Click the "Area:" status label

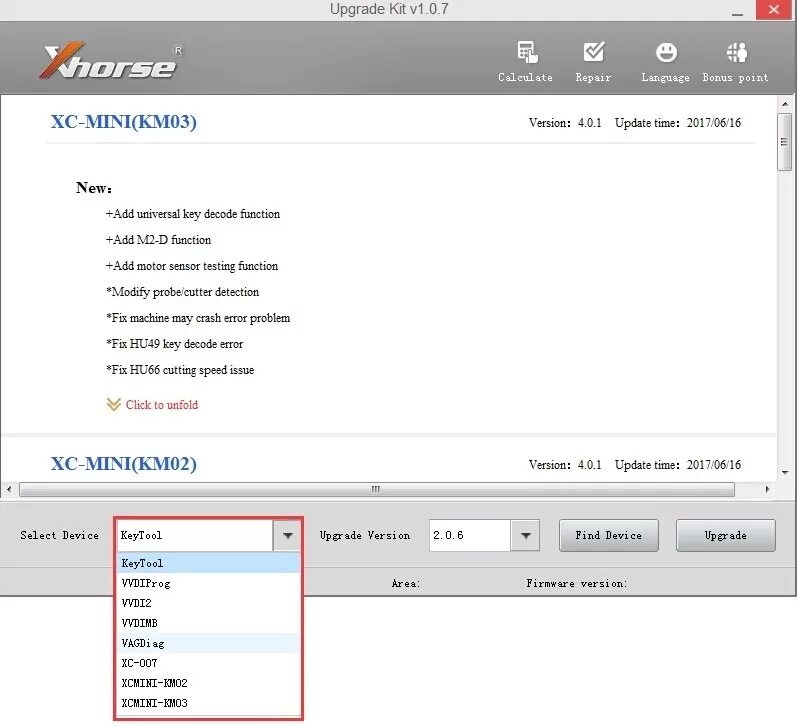[406, 583]
